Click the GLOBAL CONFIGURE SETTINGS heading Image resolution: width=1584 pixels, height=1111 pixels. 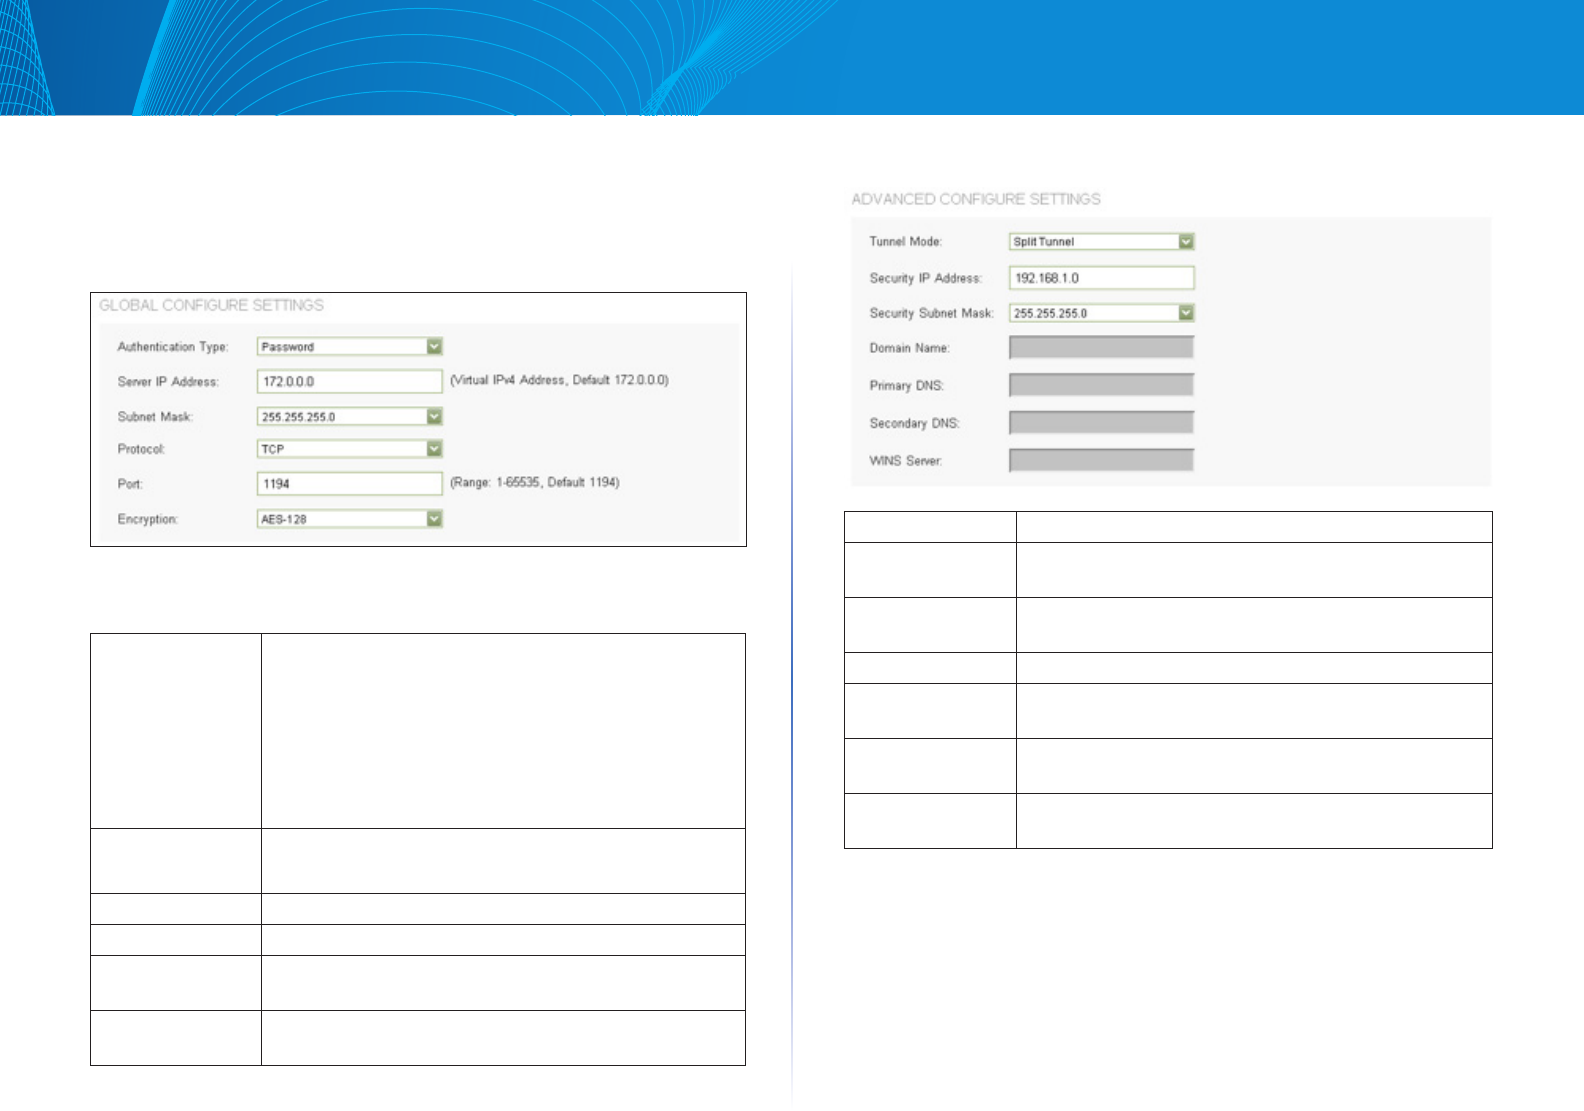211,305
